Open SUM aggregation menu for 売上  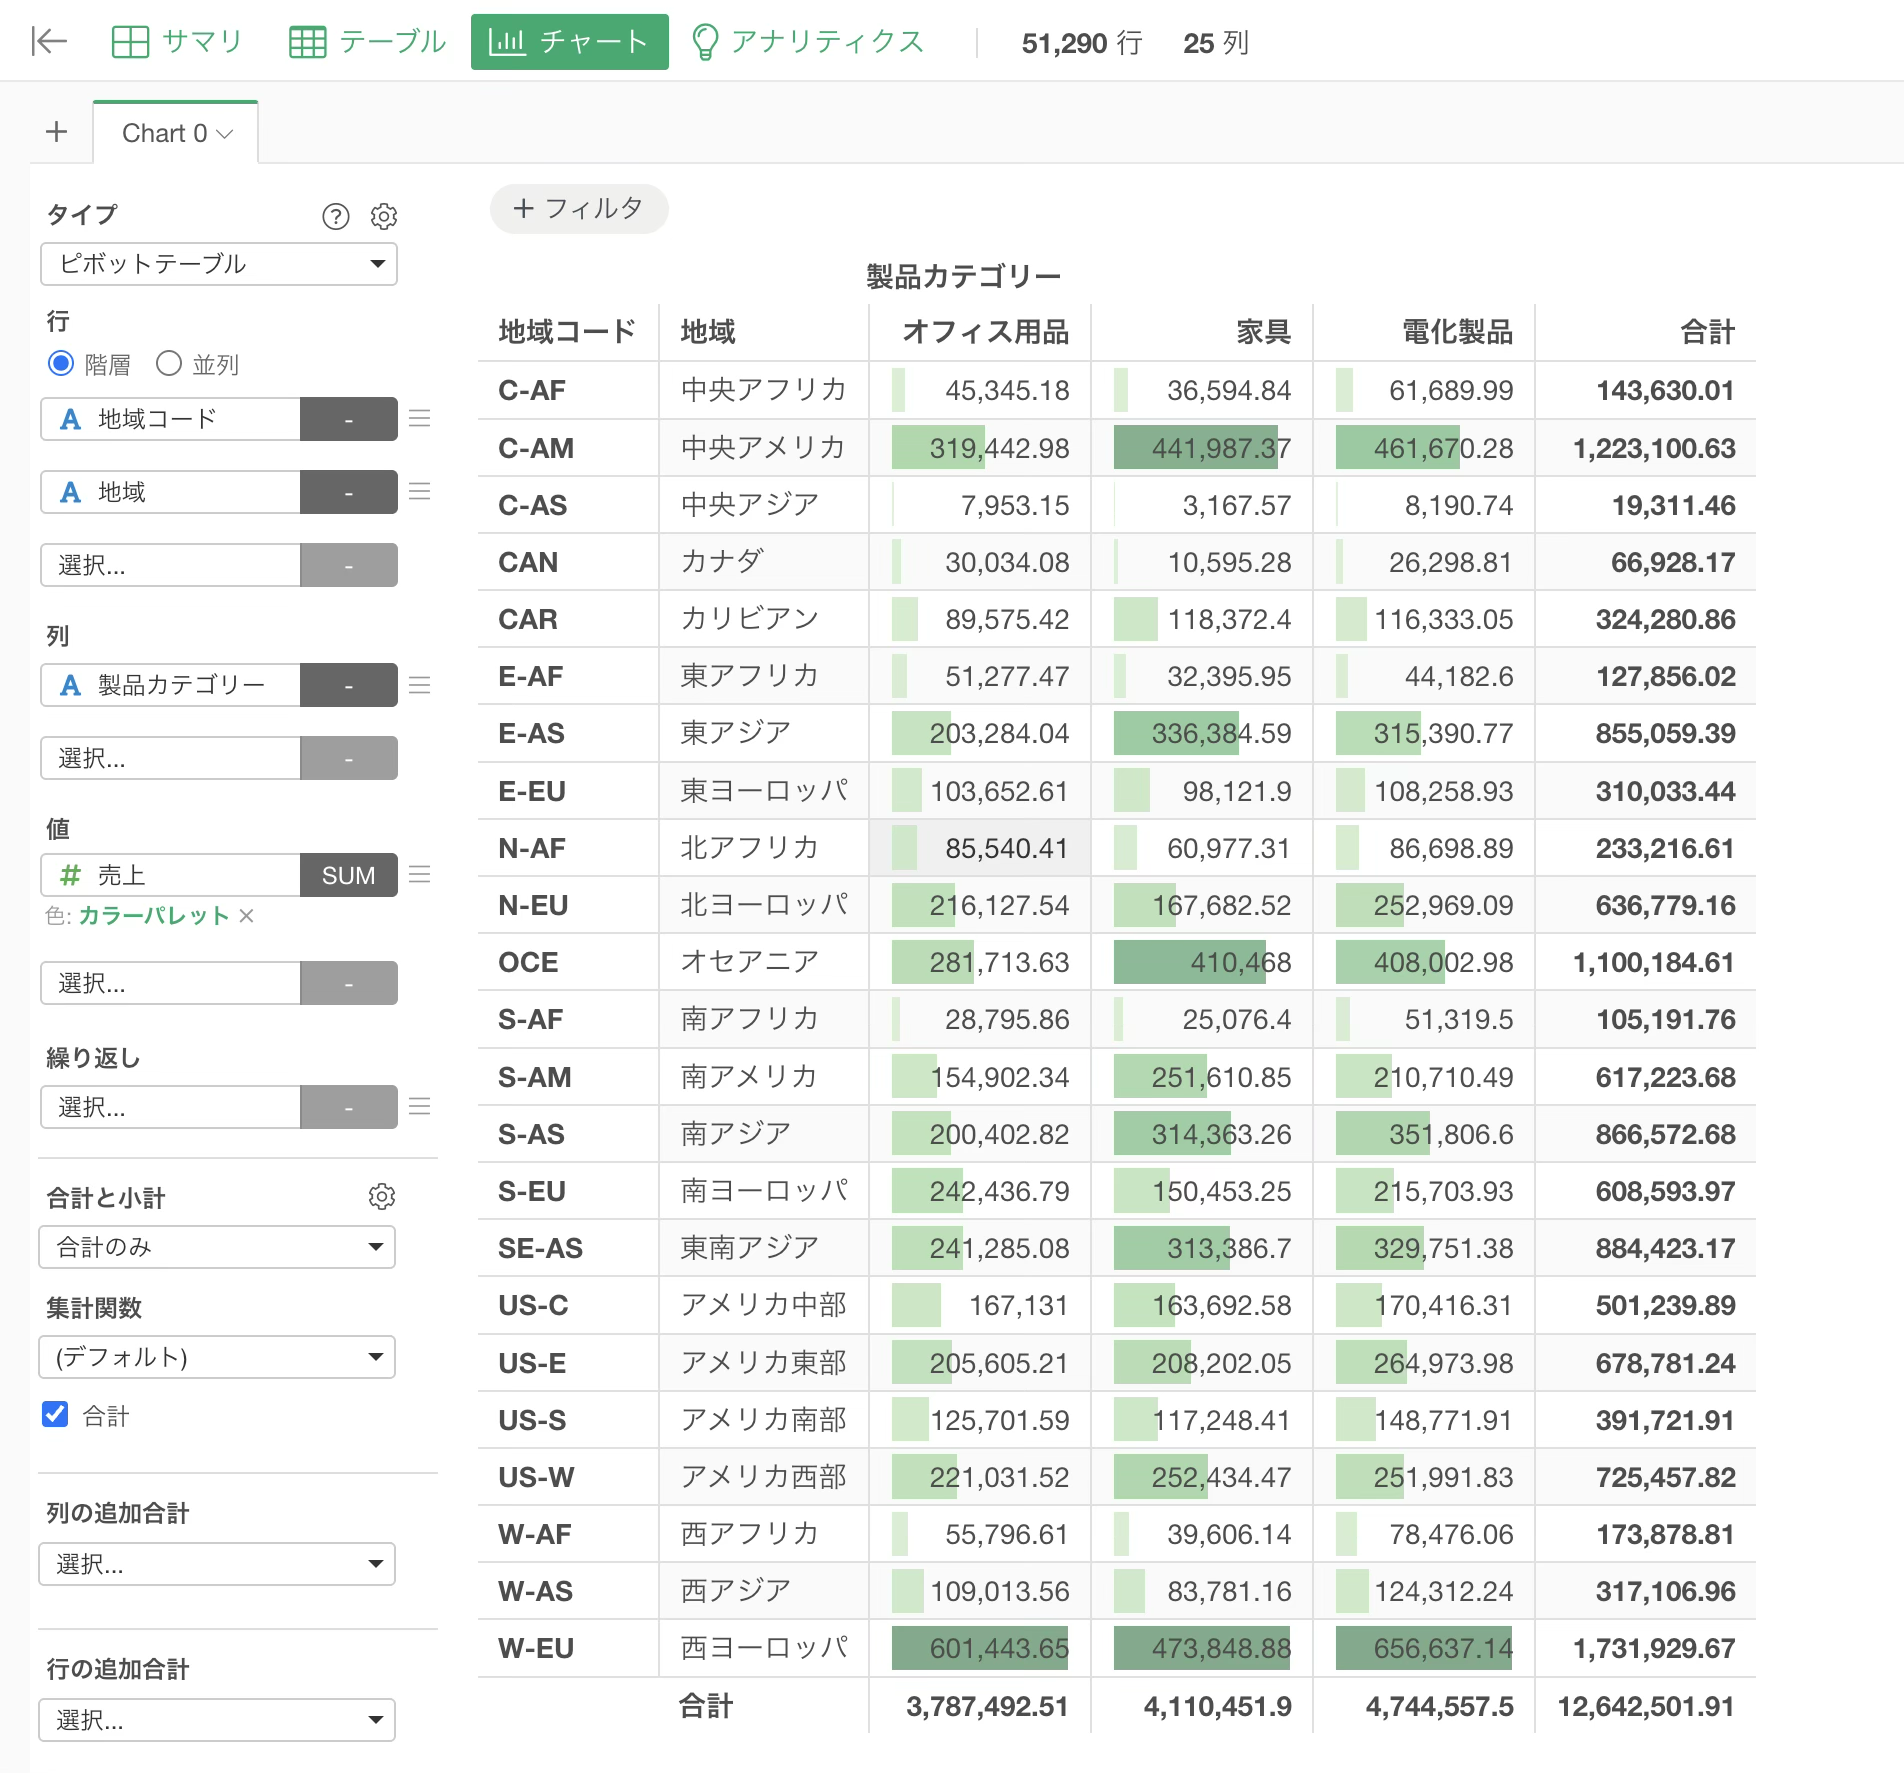click(349, 875)
